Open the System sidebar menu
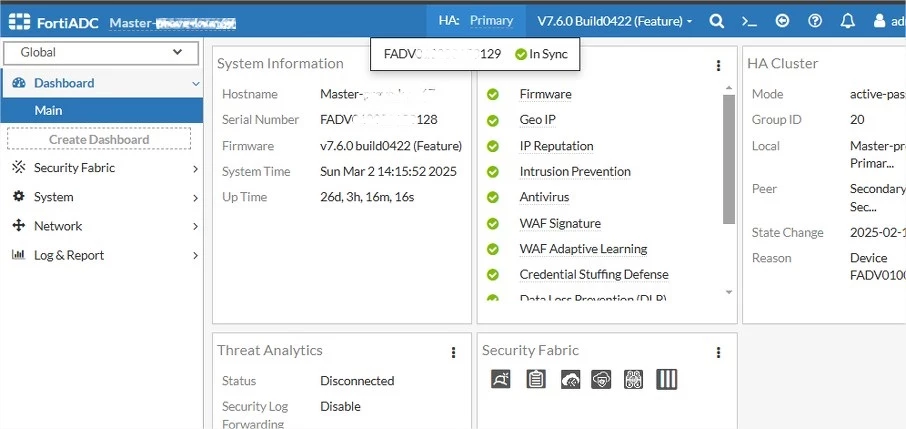 pyautogui.click(x=102, y=197)
